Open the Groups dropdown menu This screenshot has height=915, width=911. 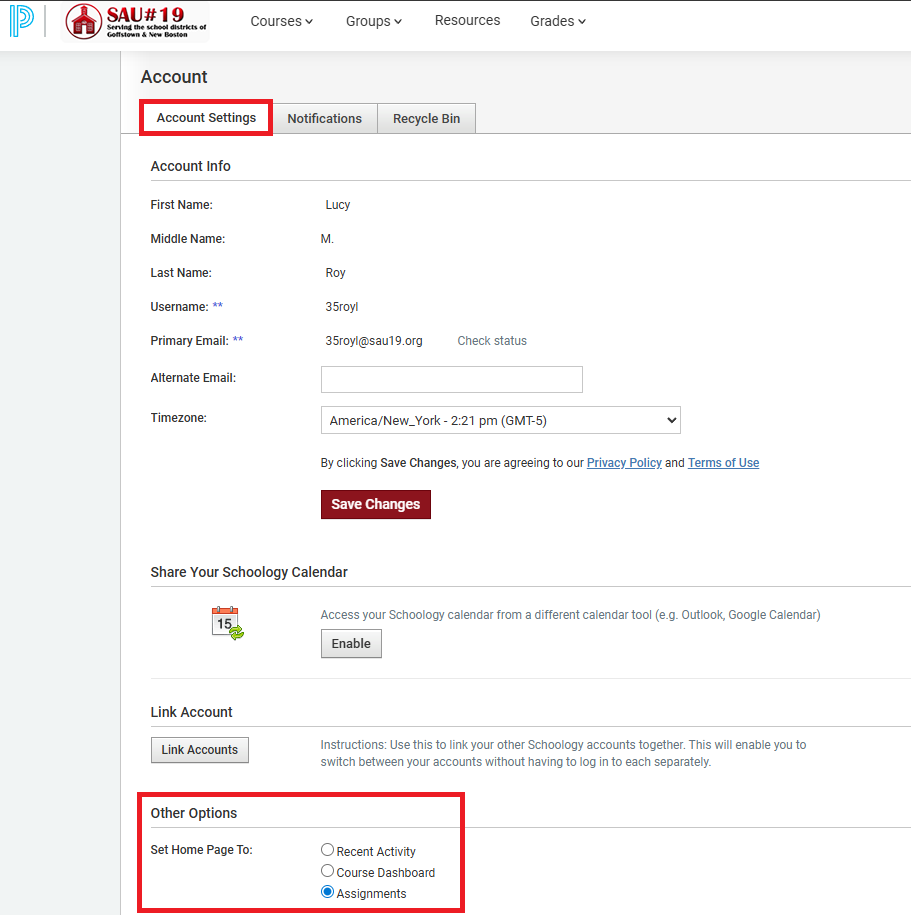(x=374, y=21)
